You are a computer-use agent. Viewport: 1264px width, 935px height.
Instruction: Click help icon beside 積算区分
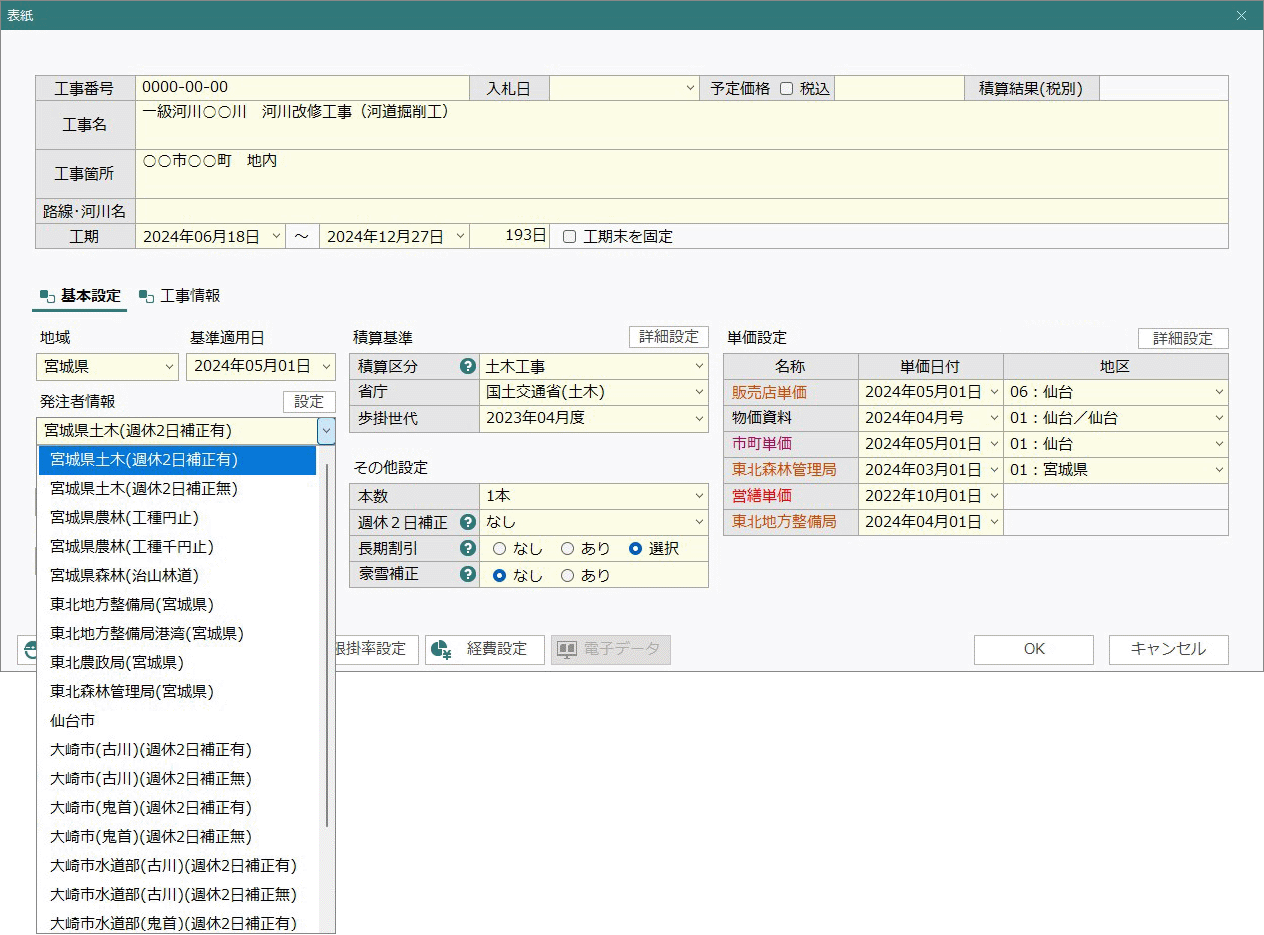point(467,366)
